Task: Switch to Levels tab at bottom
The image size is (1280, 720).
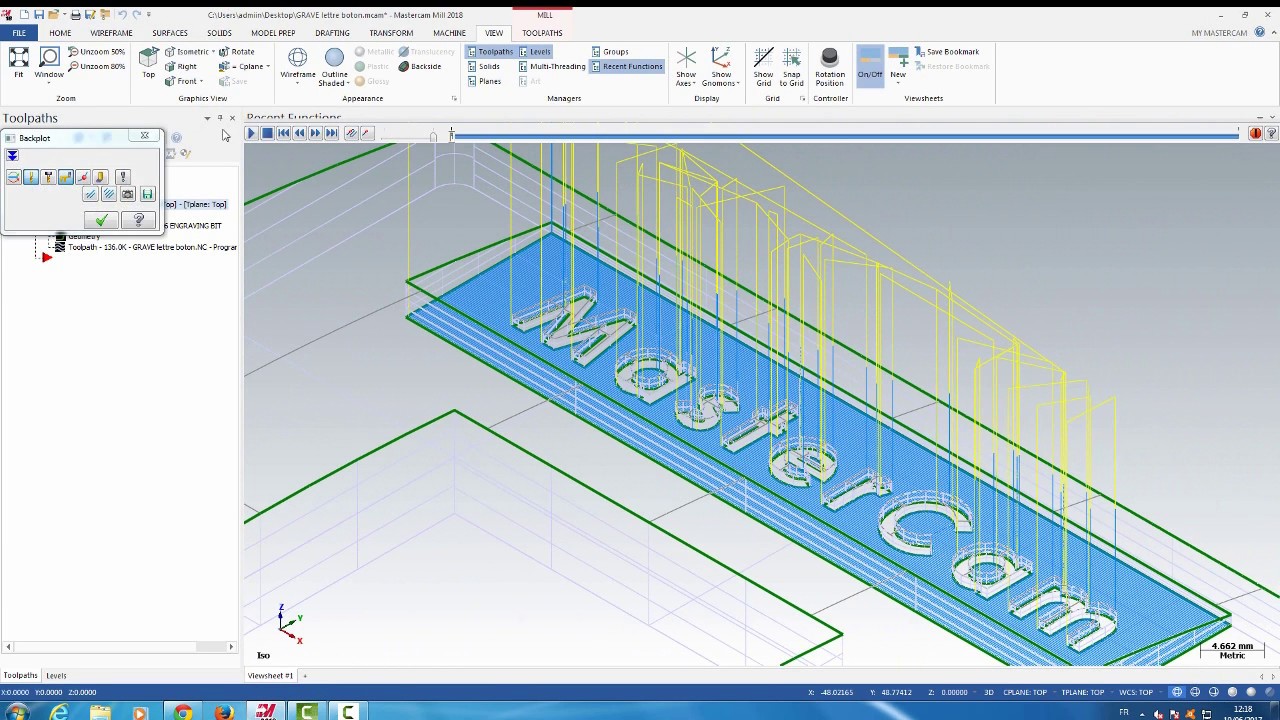Action: (x=56, y=676)
